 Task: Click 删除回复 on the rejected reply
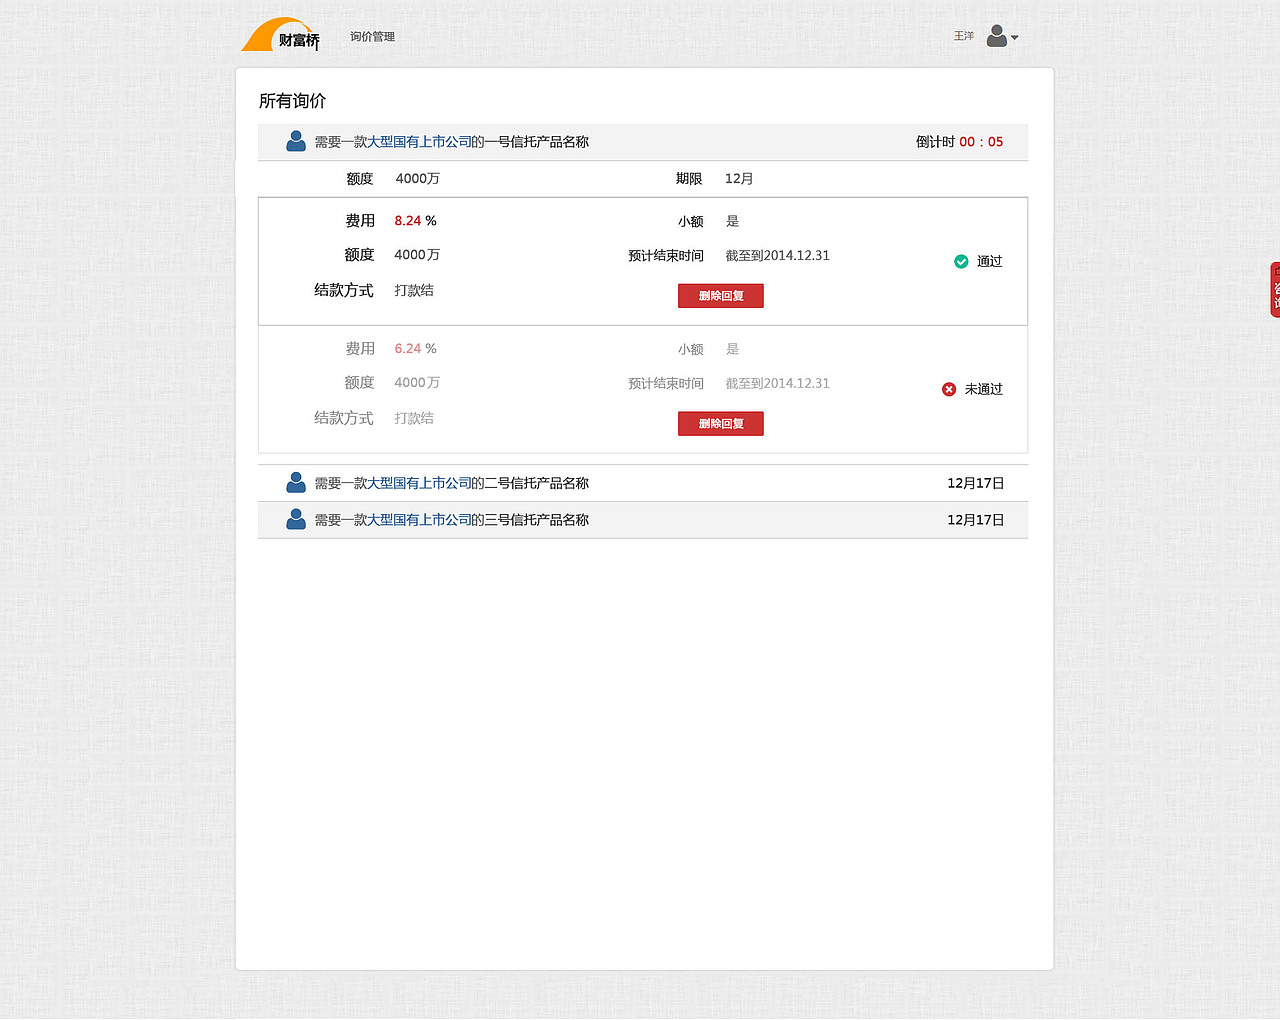coord(720,423)
